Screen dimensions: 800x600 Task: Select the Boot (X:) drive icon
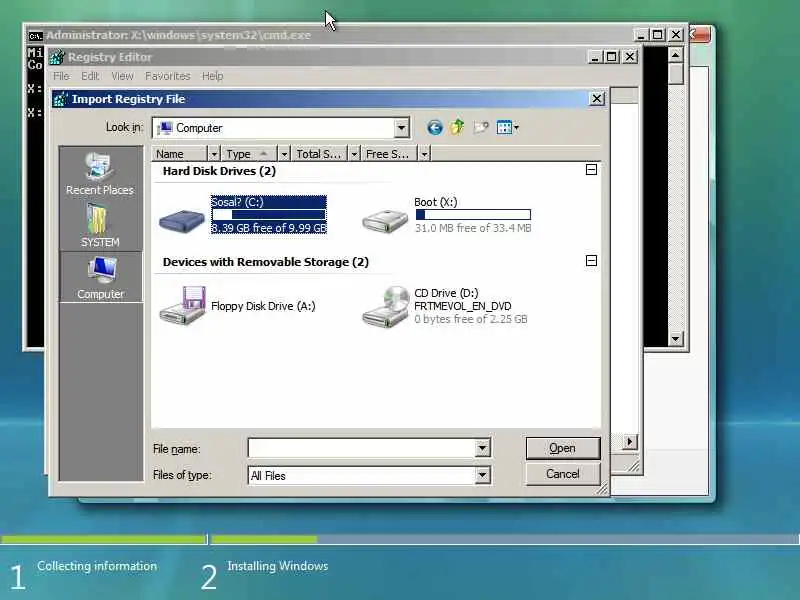(x=385, y=220)
